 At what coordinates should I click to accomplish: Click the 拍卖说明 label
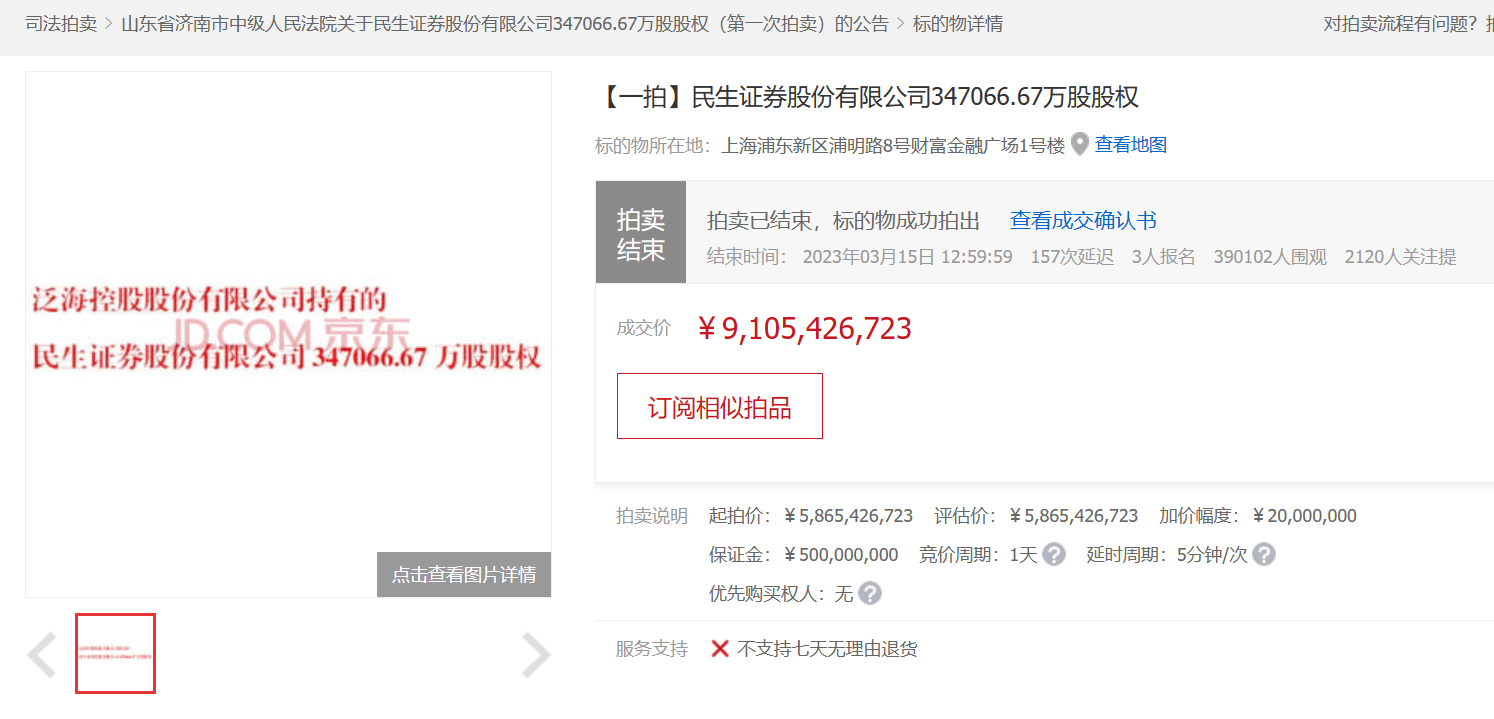point(652,516)
